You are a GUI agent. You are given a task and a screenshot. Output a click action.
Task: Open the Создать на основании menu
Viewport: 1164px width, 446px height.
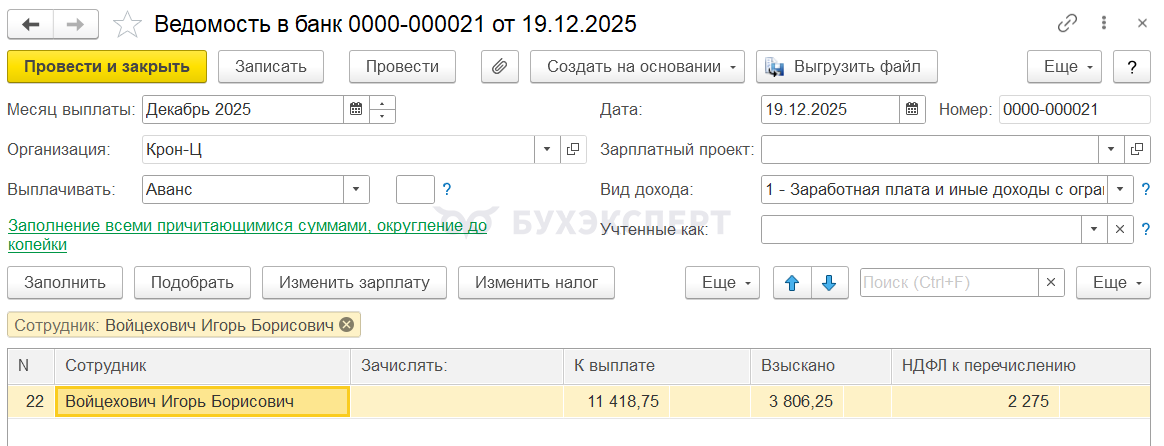pos(638,67)
